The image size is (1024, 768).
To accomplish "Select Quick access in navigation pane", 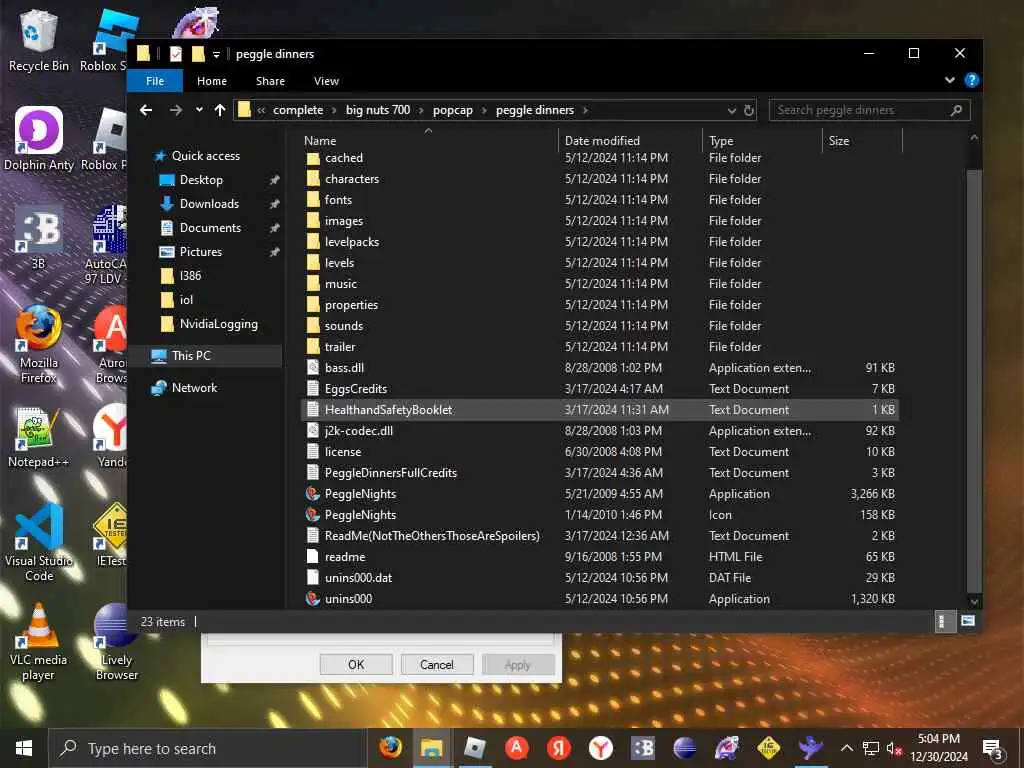I will (206, 156).
